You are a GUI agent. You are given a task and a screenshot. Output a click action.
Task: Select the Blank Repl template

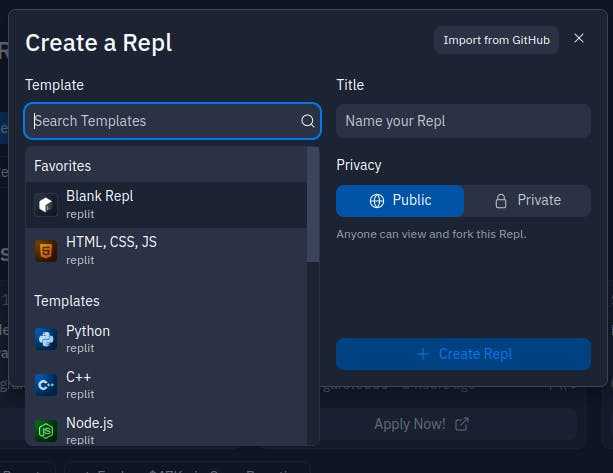tap(166, 205)
